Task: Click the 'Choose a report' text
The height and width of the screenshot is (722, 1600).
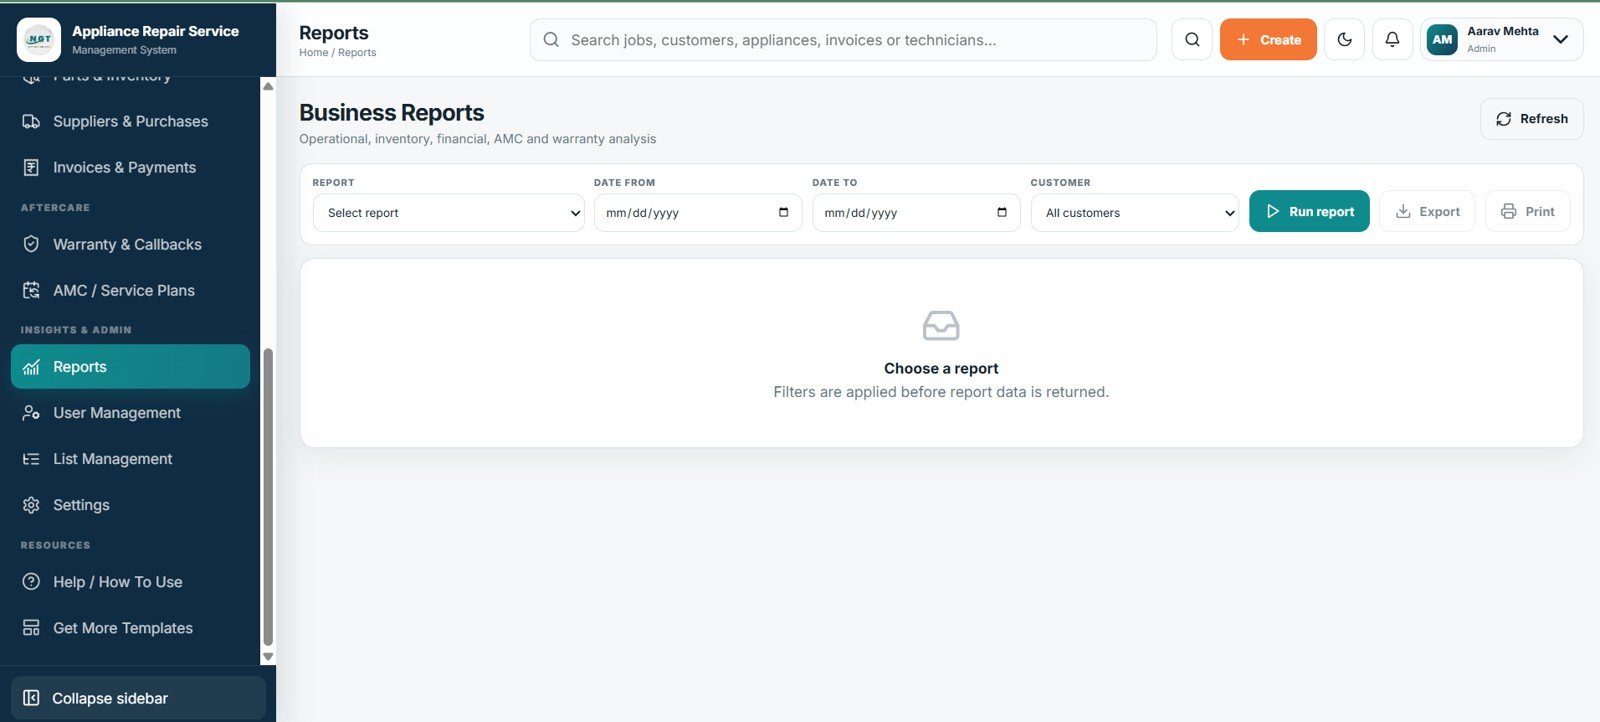Action: click(941, 369)
